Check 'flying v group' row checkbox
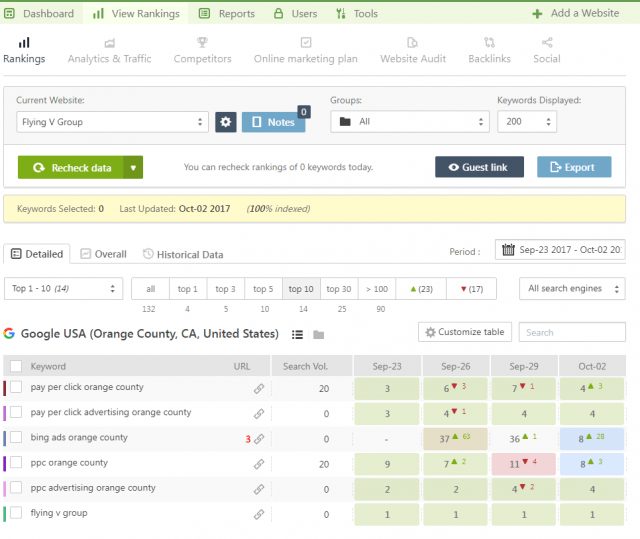Screen dimensions: 640x539 [x=16, y=512]
